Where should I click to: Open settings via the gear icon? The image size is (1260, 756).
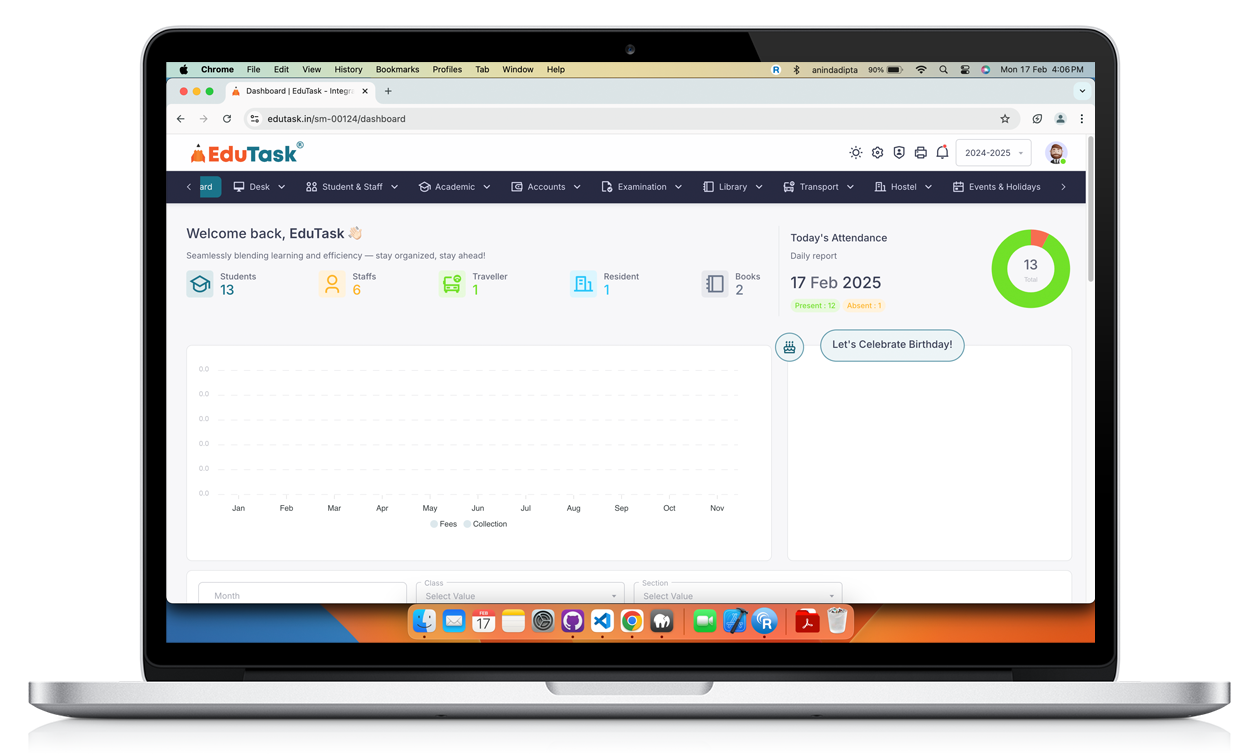point(877,153)
